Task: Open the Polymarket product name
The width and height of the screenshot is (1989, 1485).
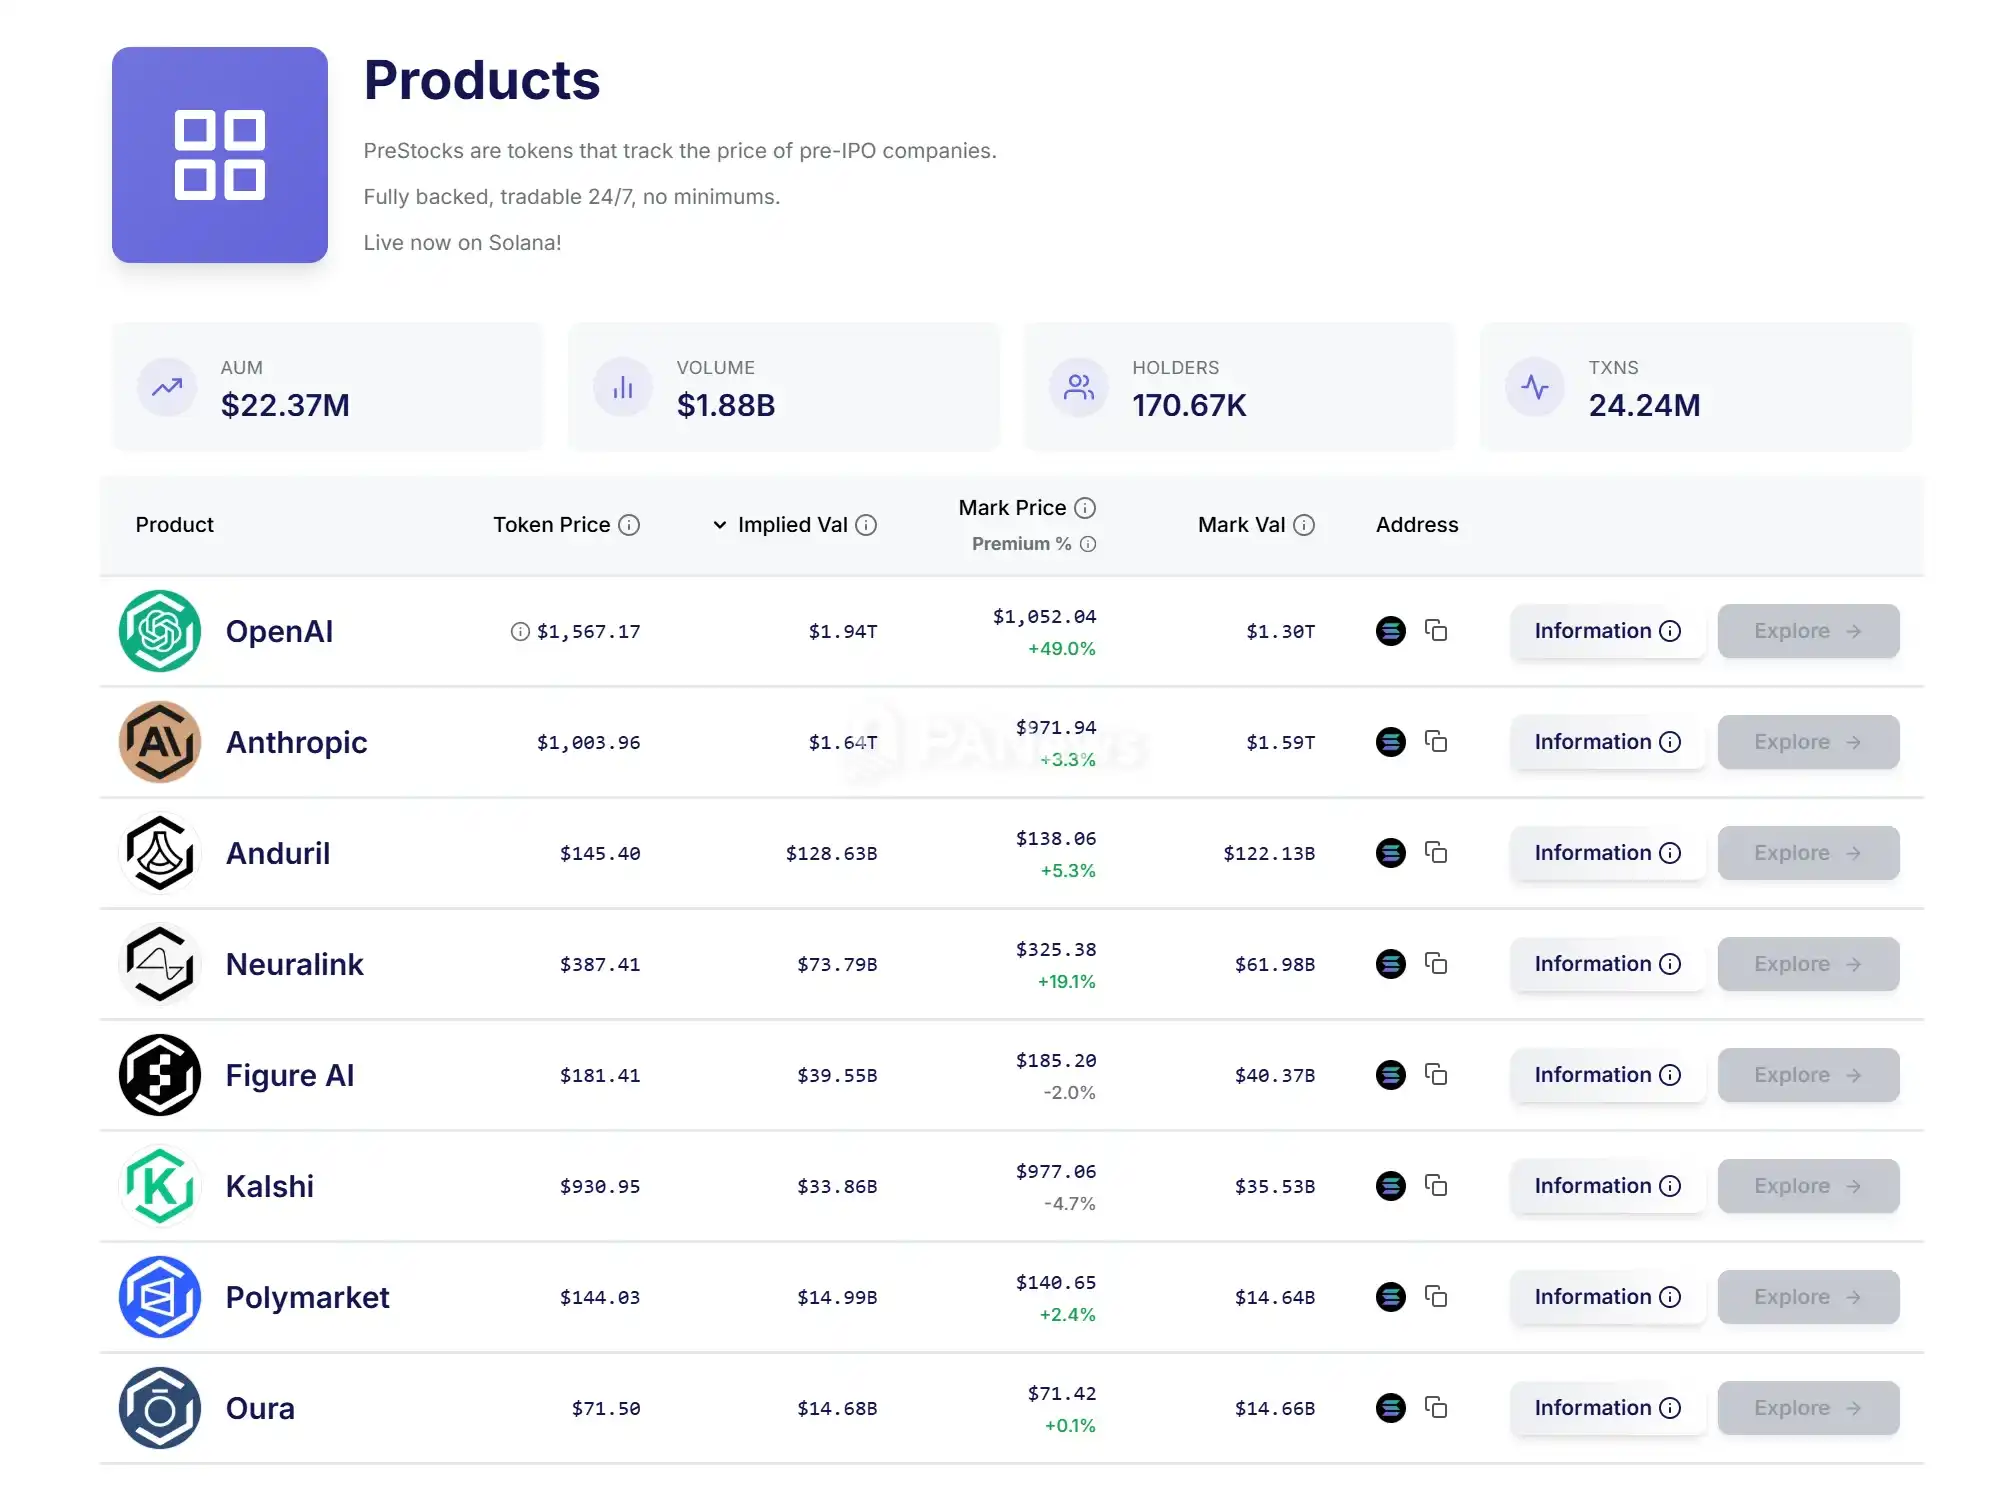Action: [307, 1297]
